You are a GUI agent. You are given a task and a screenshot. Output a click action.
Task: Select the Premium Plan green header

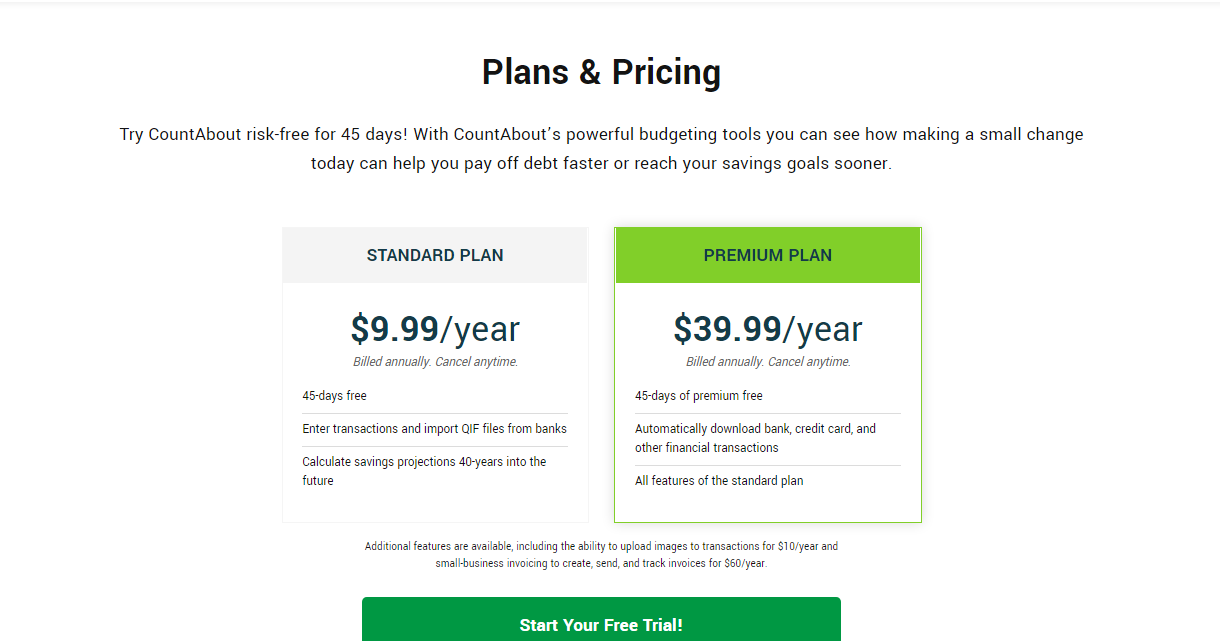768,255
